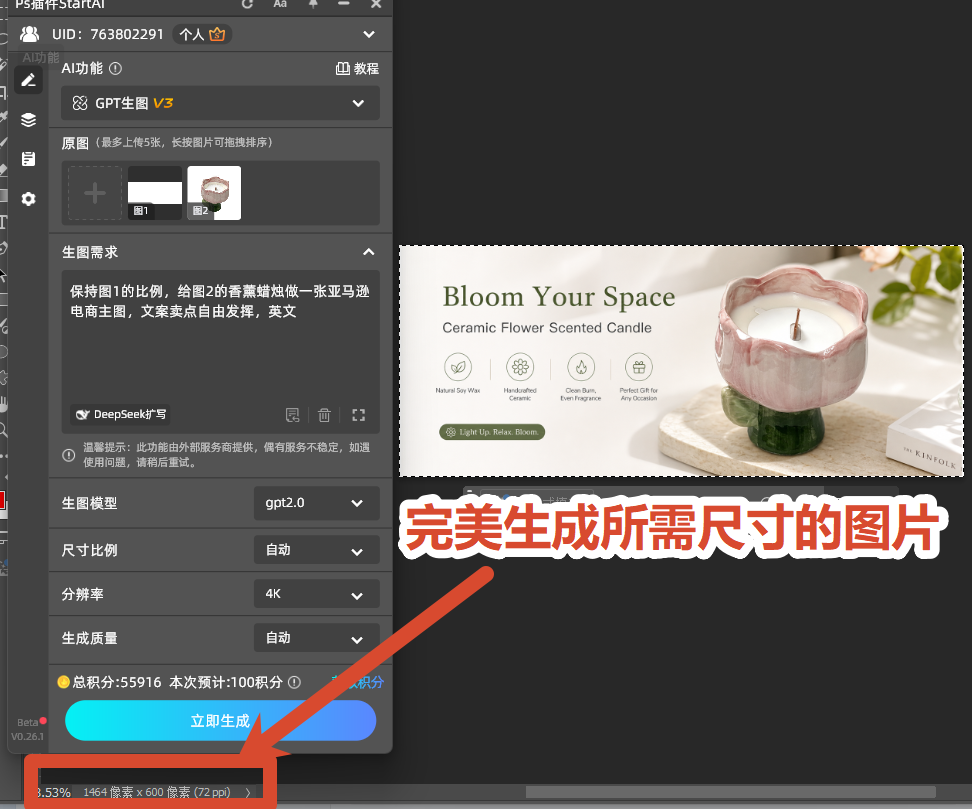Click the 3.53% zoom level field
The width and height of the screenshot is (972, 809).
(x=53, y=792)
